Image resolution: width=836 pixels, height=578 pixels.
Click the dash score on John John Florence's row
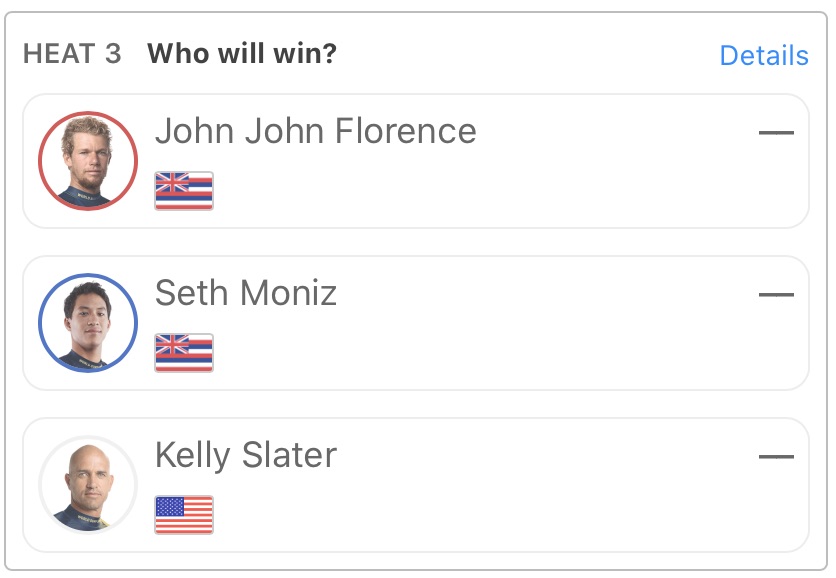coord(776,132)
